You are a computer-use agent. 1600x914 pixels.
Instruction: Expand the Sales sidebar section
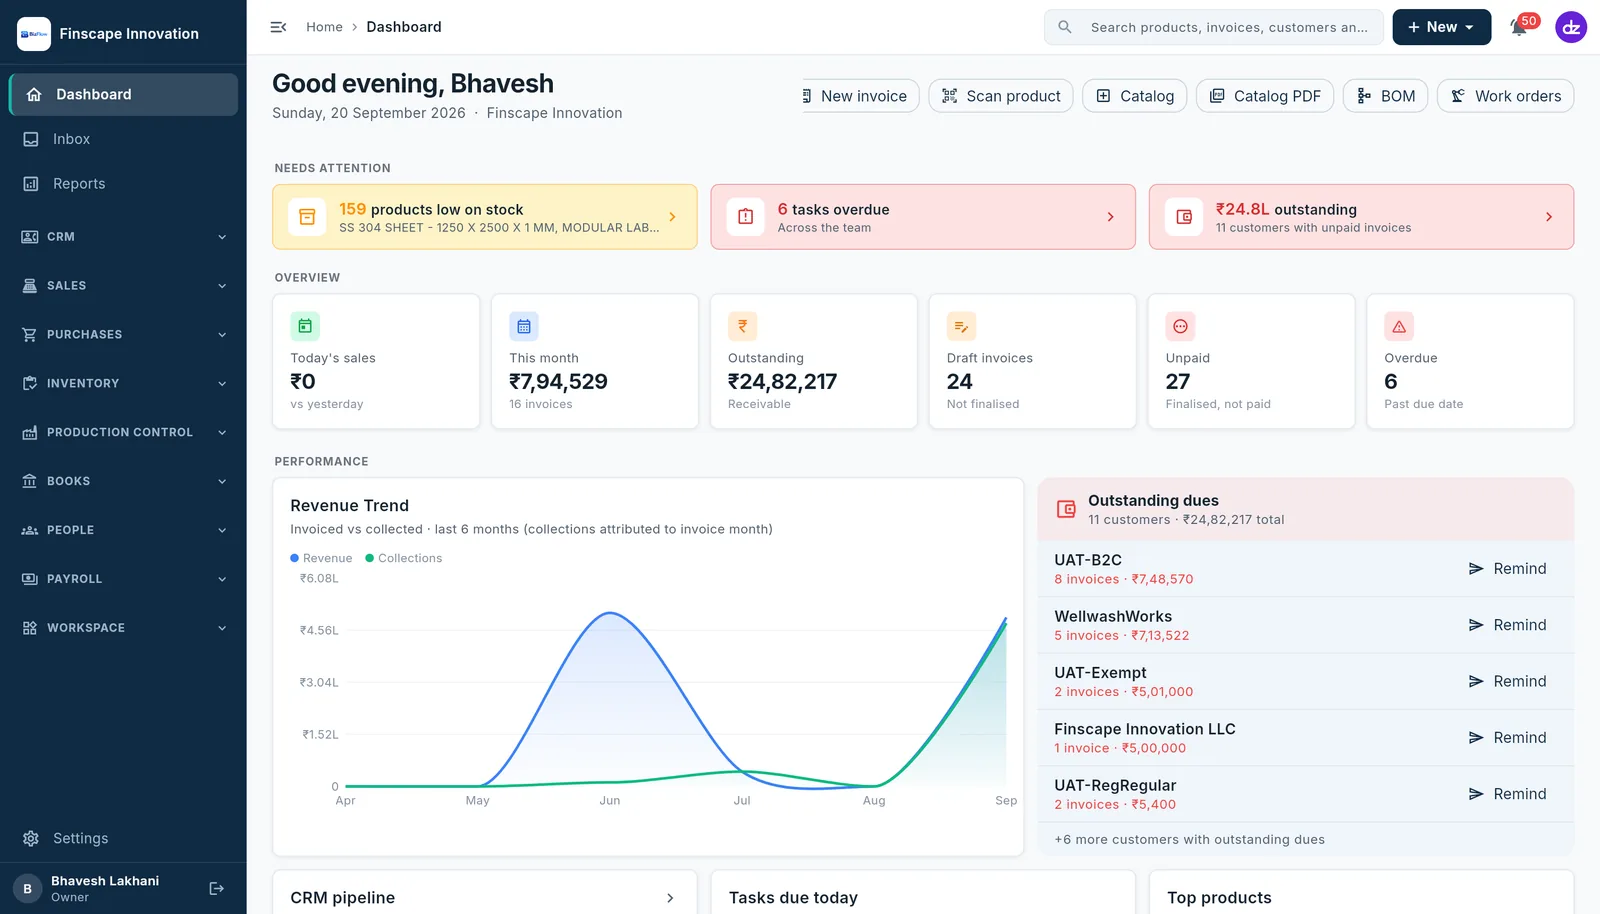click(124, 286)
